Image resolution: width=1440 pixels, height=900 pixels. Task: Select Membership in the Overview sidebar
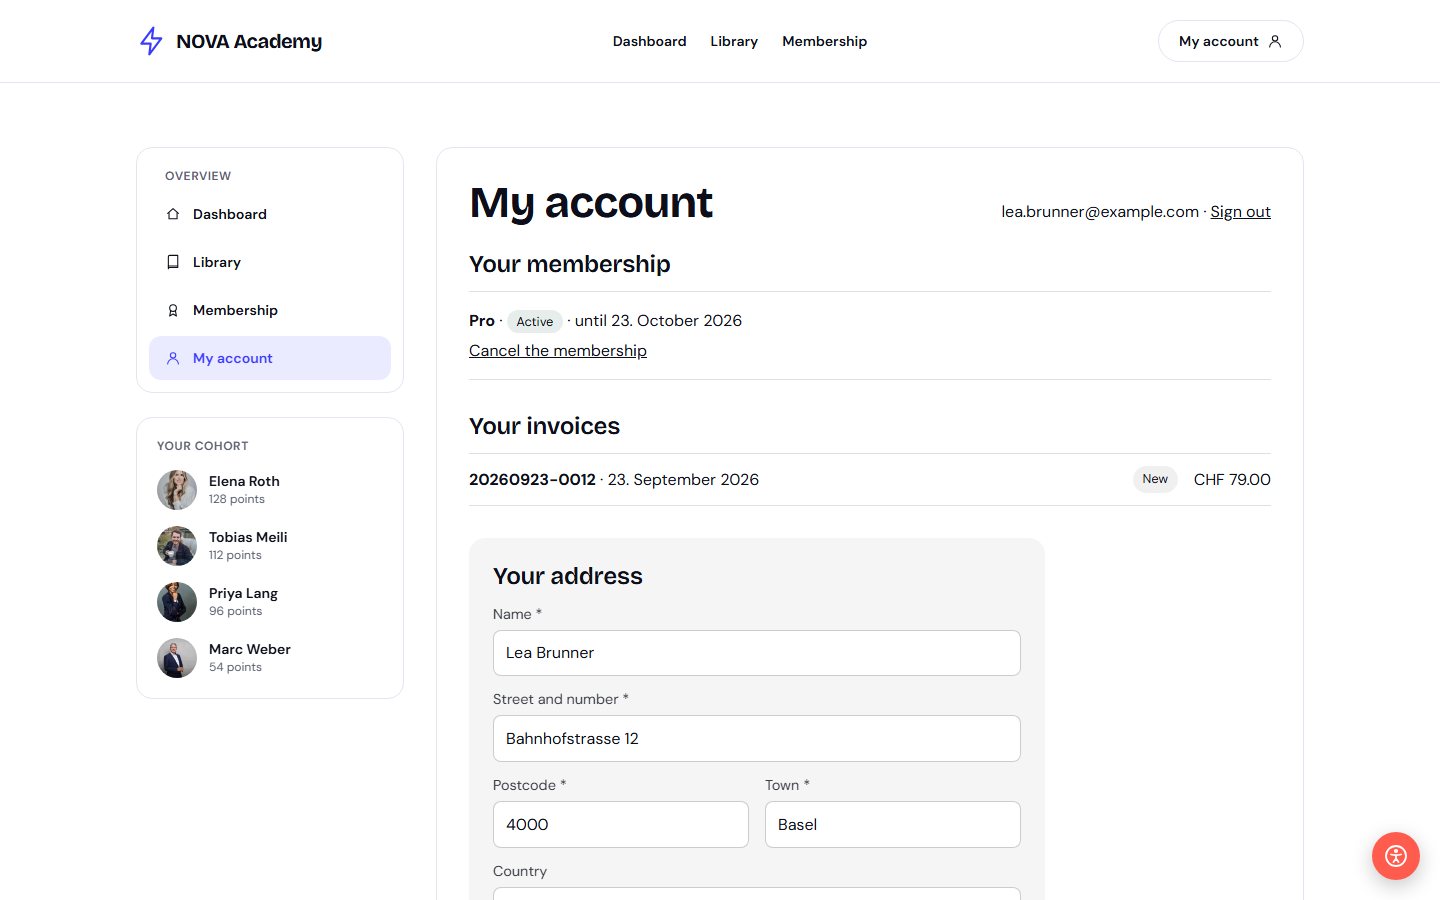(x=270, y=310)
